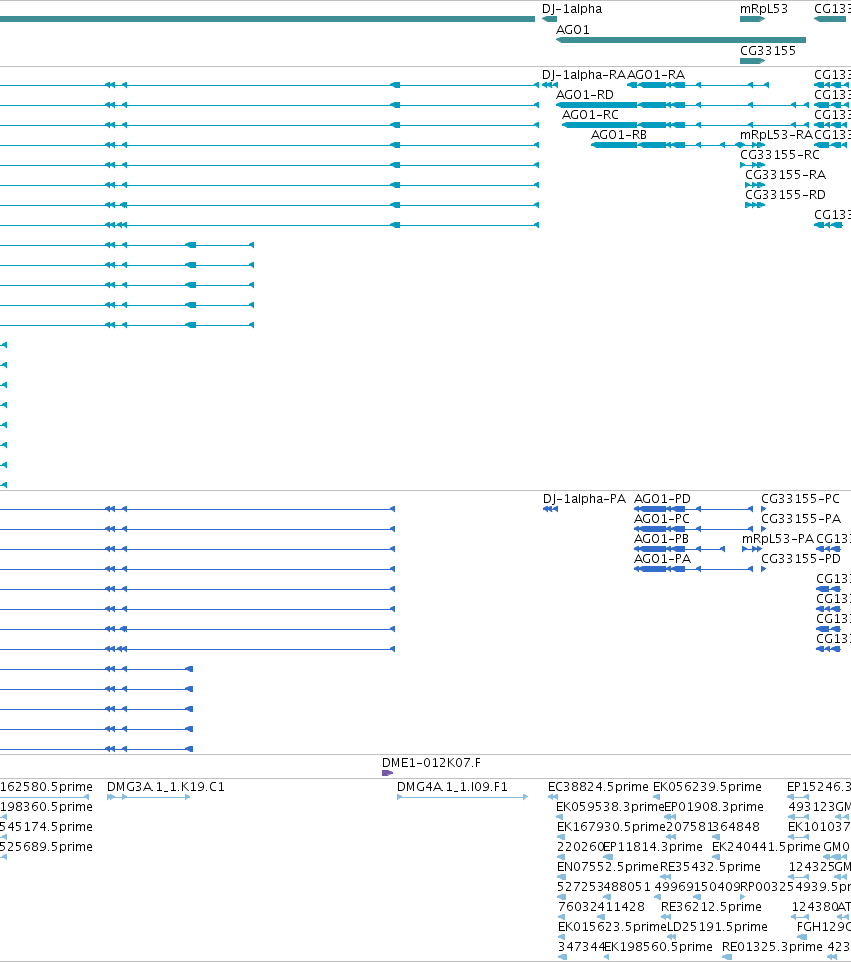The width and height of the screenshot is (851, 962).
Task: Click the 525689.5prime EST label
Action: (46, 847)
